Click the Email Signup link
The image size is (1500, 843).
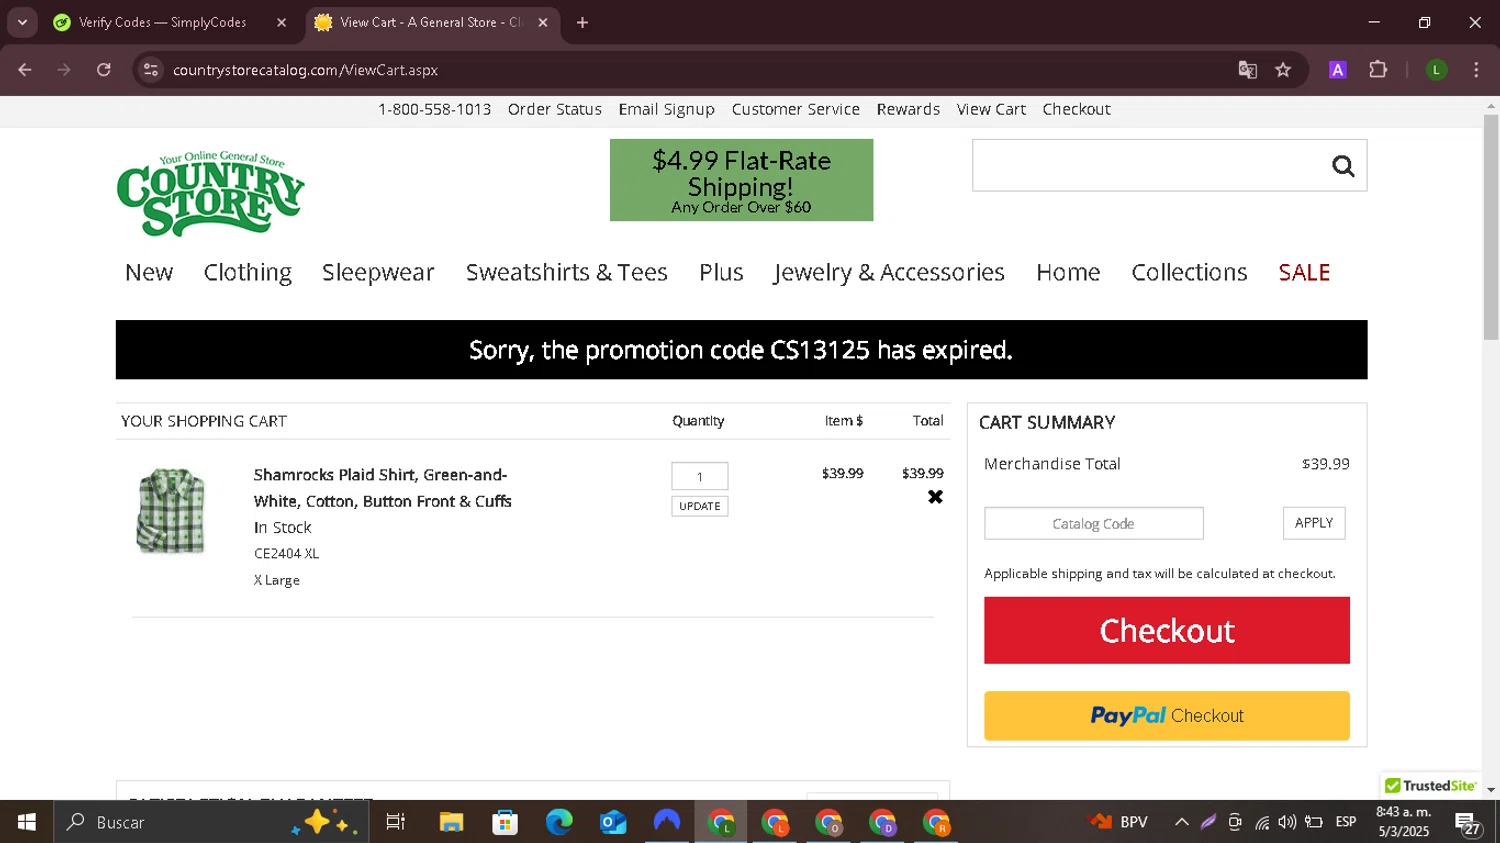tap(666, 109)
